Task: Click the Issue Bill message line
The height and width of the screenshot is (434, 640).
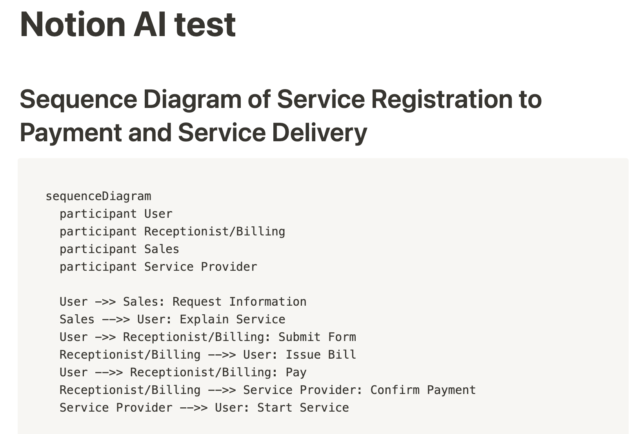Action: point(208,354)
